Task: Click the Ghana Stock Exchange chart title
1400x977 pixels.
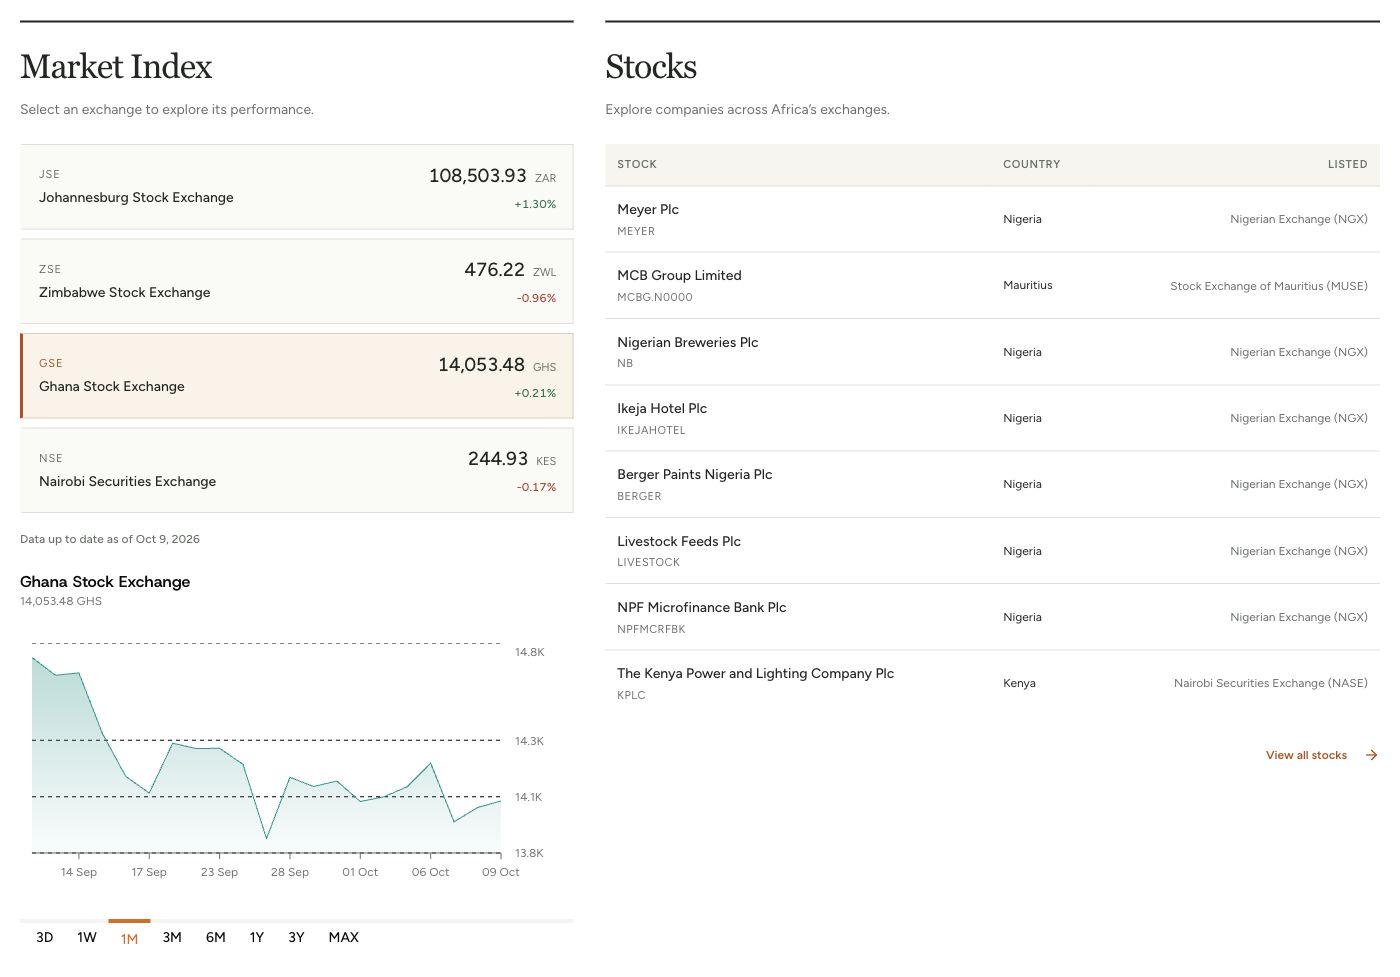Action: tap(105, 581)
